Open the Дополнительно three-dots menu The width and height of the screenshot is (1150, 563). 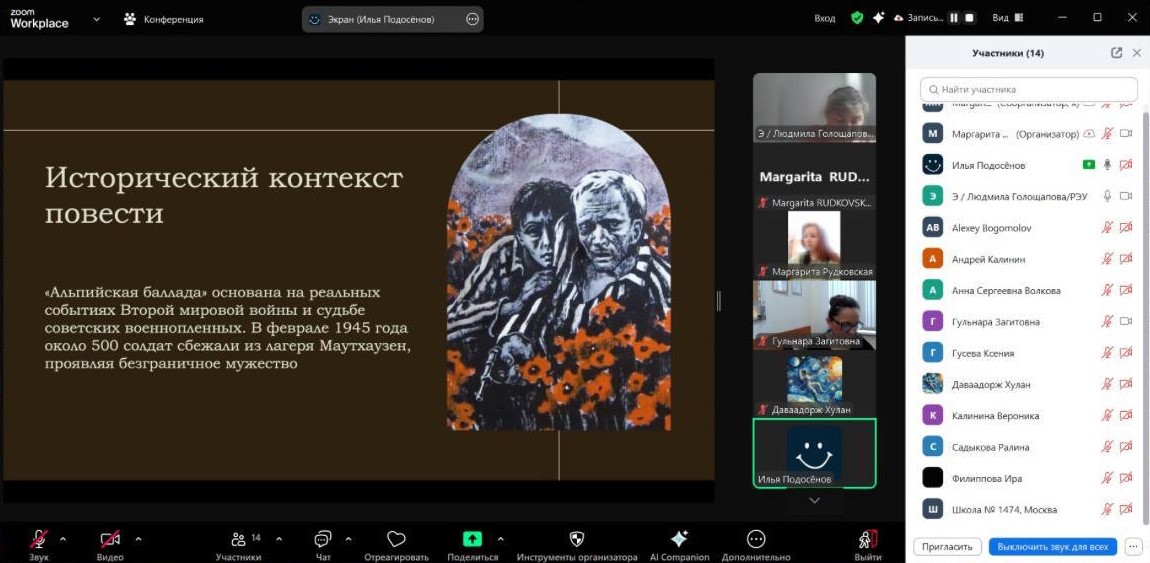756,540
